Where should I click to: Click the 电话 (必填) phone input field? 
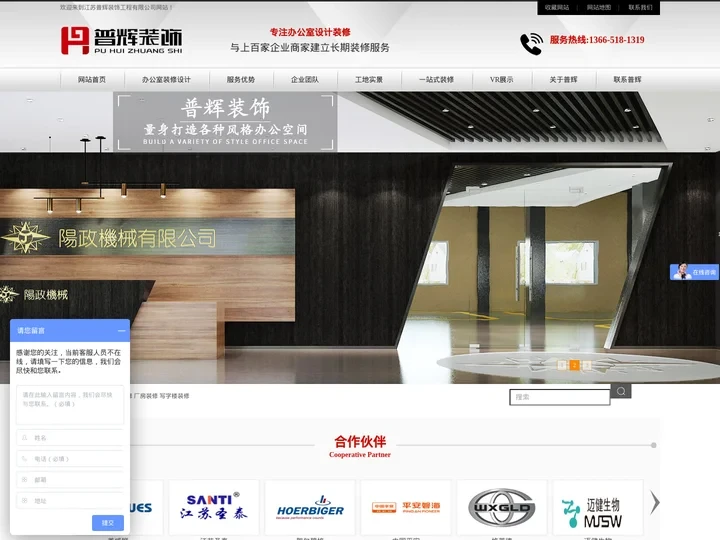[x=70, y=459]
